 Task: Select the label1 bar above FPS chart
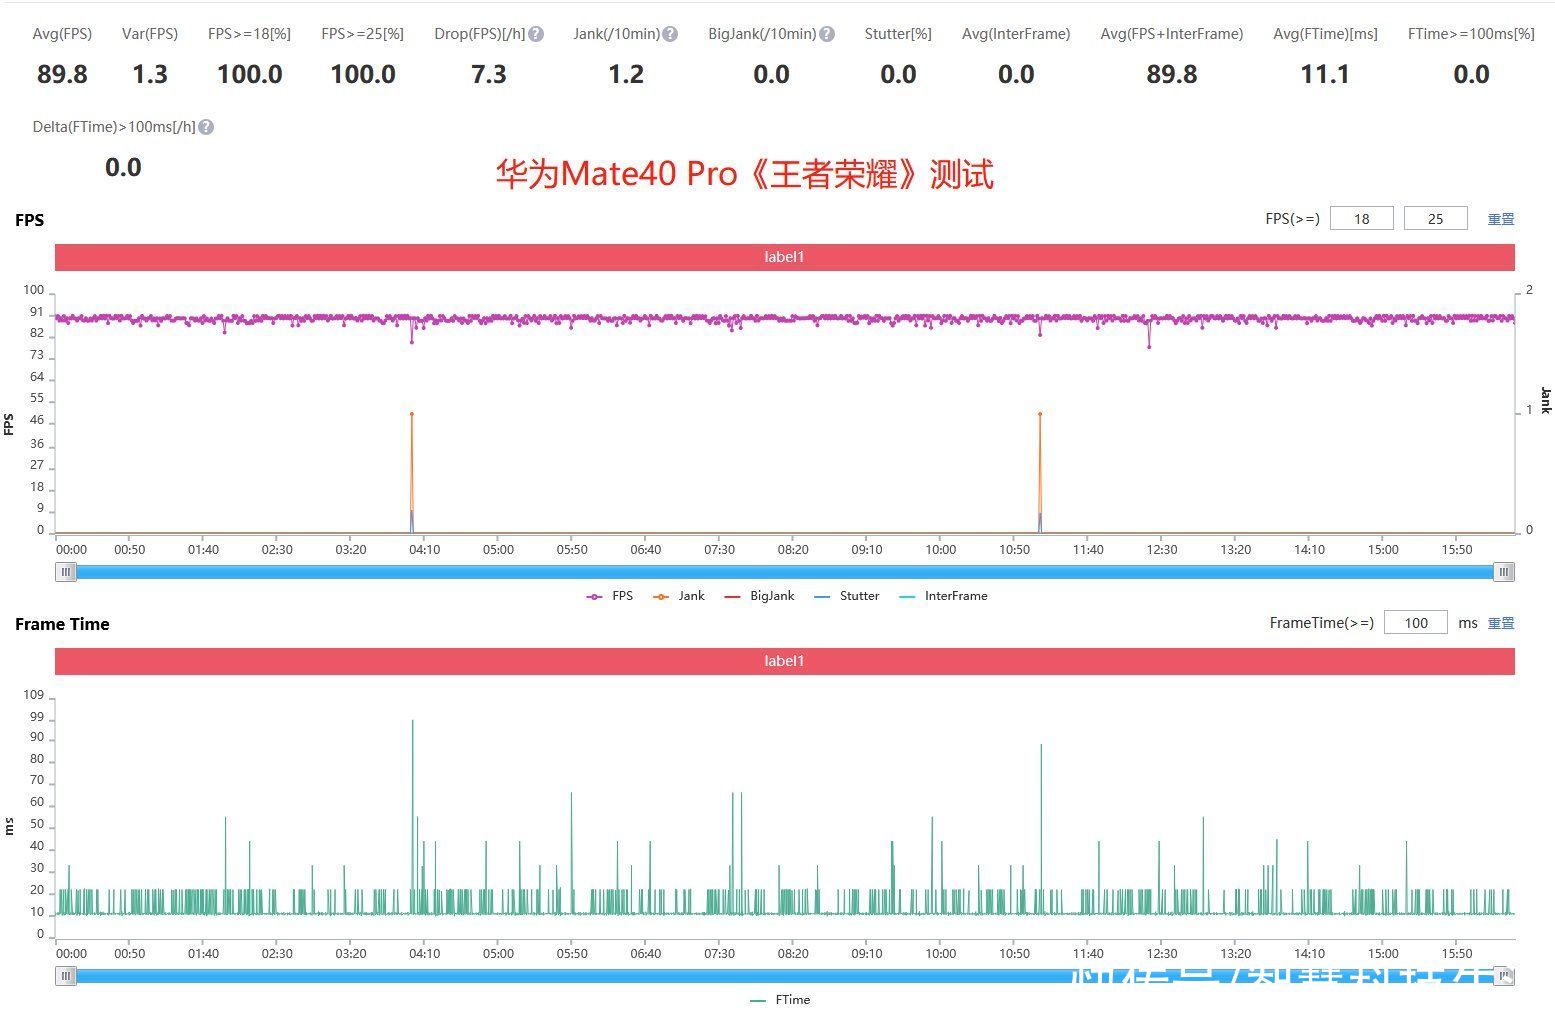784,257
